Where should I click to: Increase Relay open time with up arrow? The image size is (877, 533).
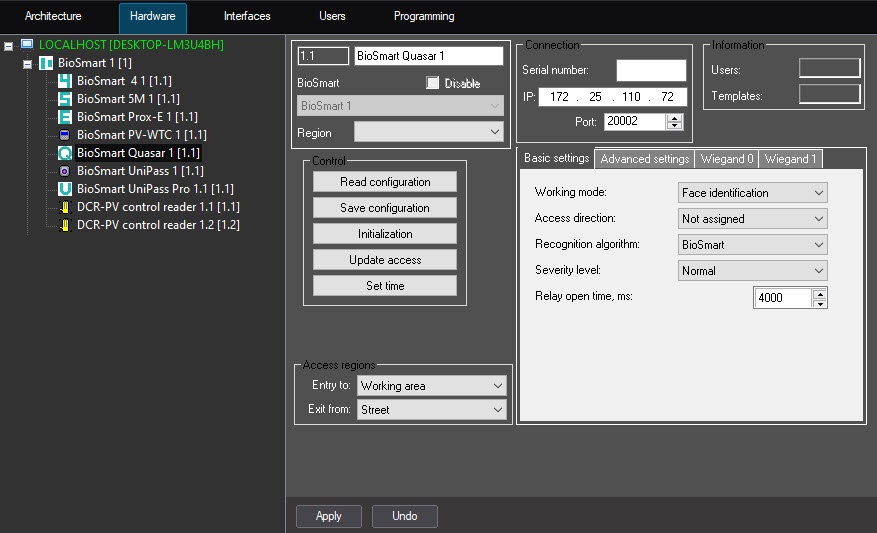[820, 294]
